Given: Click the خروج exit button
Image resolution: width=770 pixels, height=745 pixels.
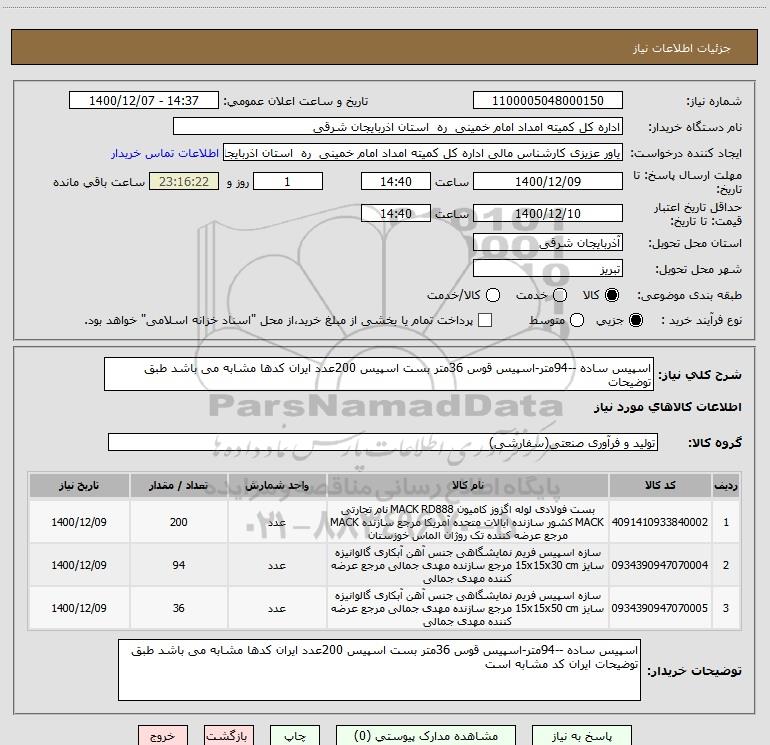Looking at the screenshot, I should coord(163,736).
